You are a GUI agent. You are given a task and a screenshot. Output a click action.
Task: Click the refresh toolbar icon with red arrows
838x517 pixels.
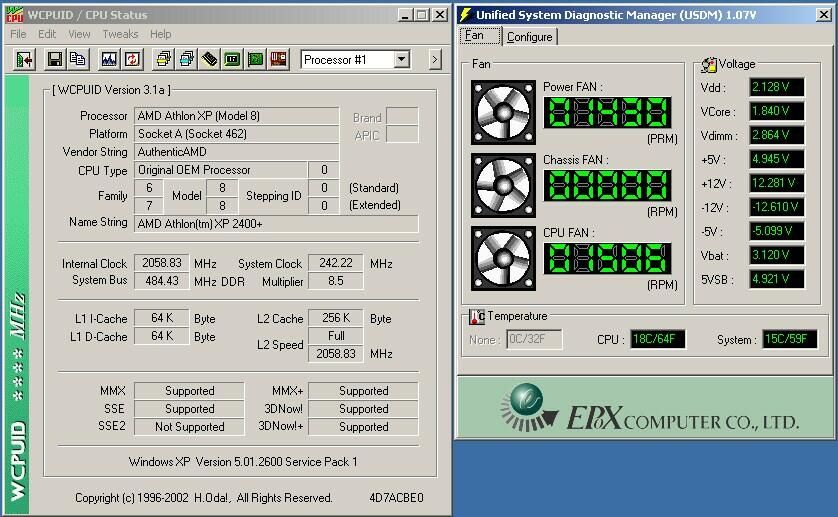tap(133, 59)
